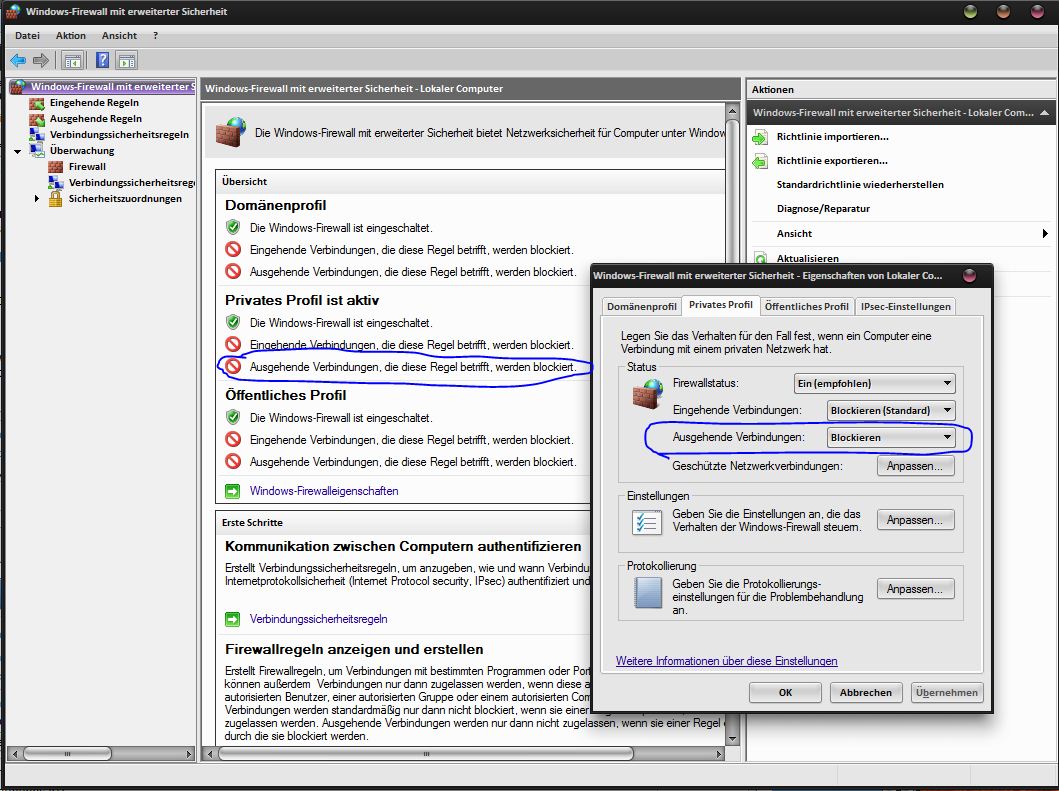This screenshot has width=1059, height=791.
Task: Open the ? help menu
Action: pos(155,36)
